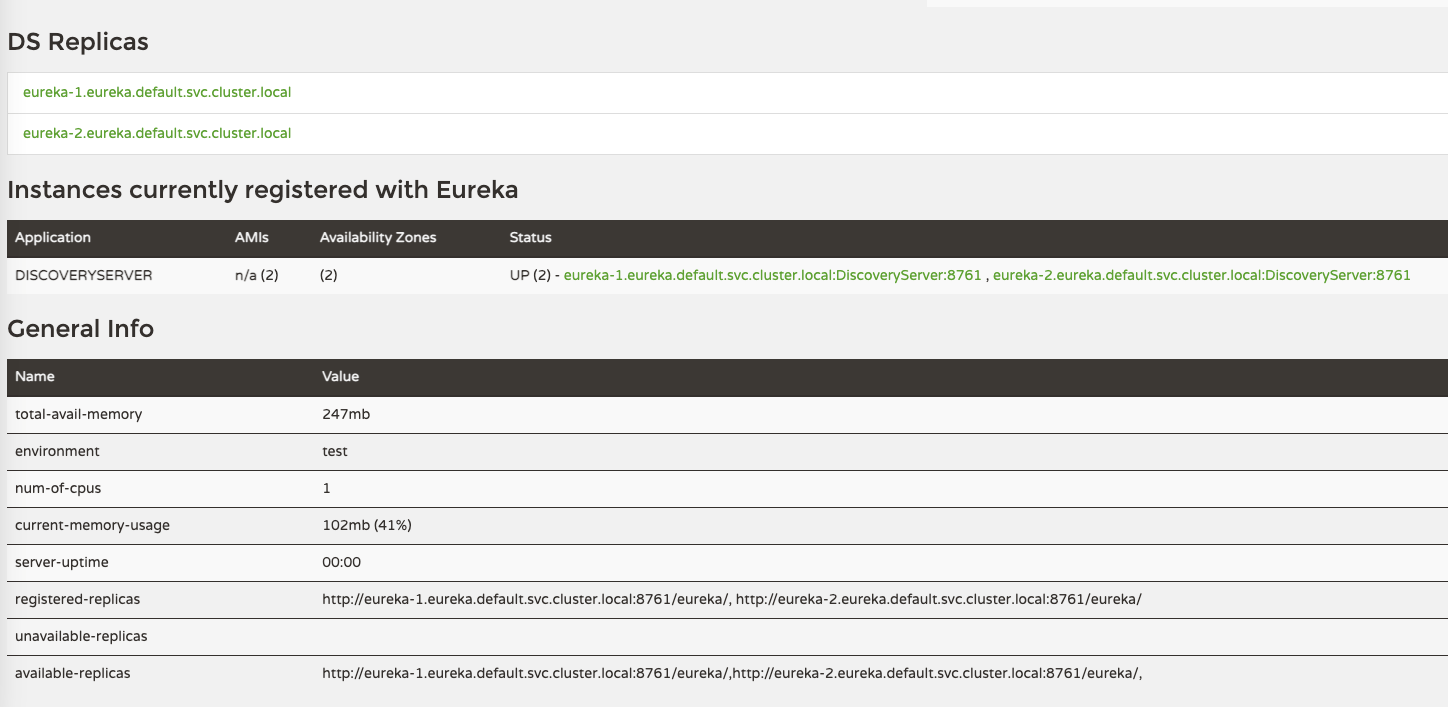Screen dimensions: 1448x707
Task: Click the Instances currently registered with Eureka heading
Action: pos(263,190)
